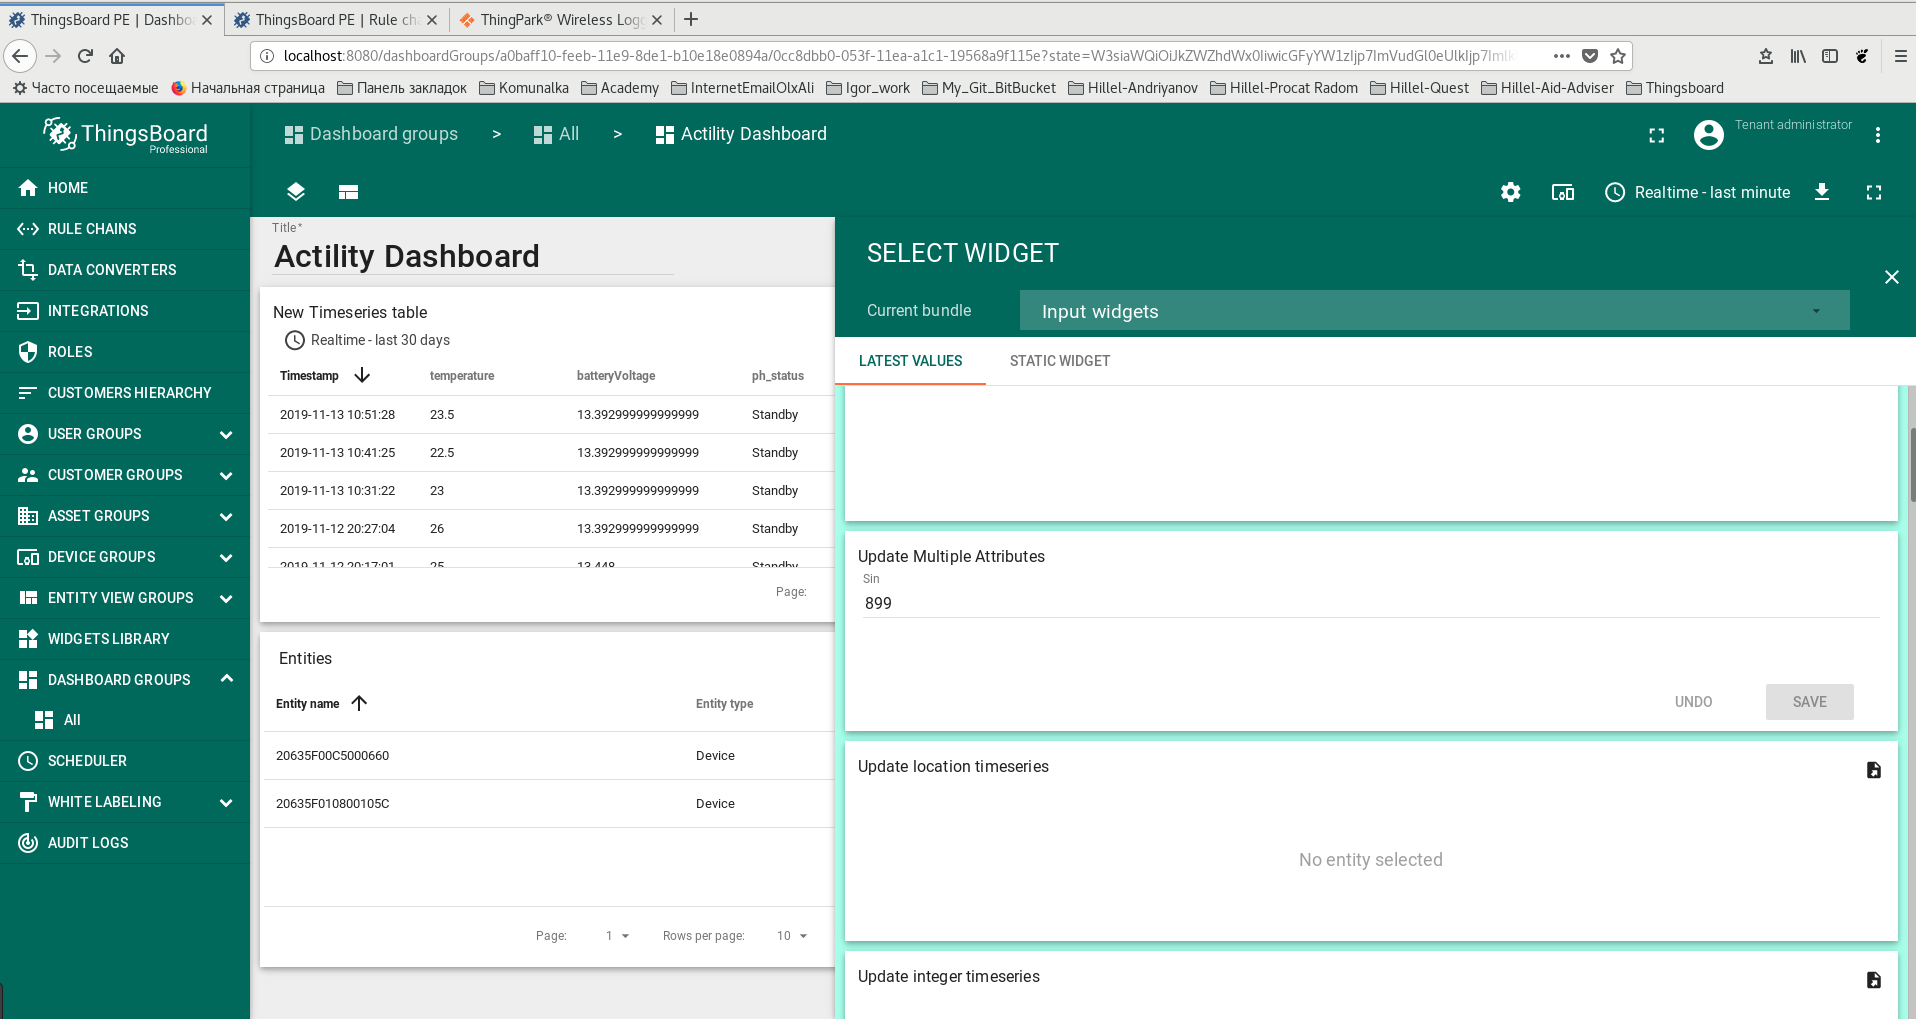
Task: Open entity aliases icon in the toolbar
Action: coord(1563,192)
